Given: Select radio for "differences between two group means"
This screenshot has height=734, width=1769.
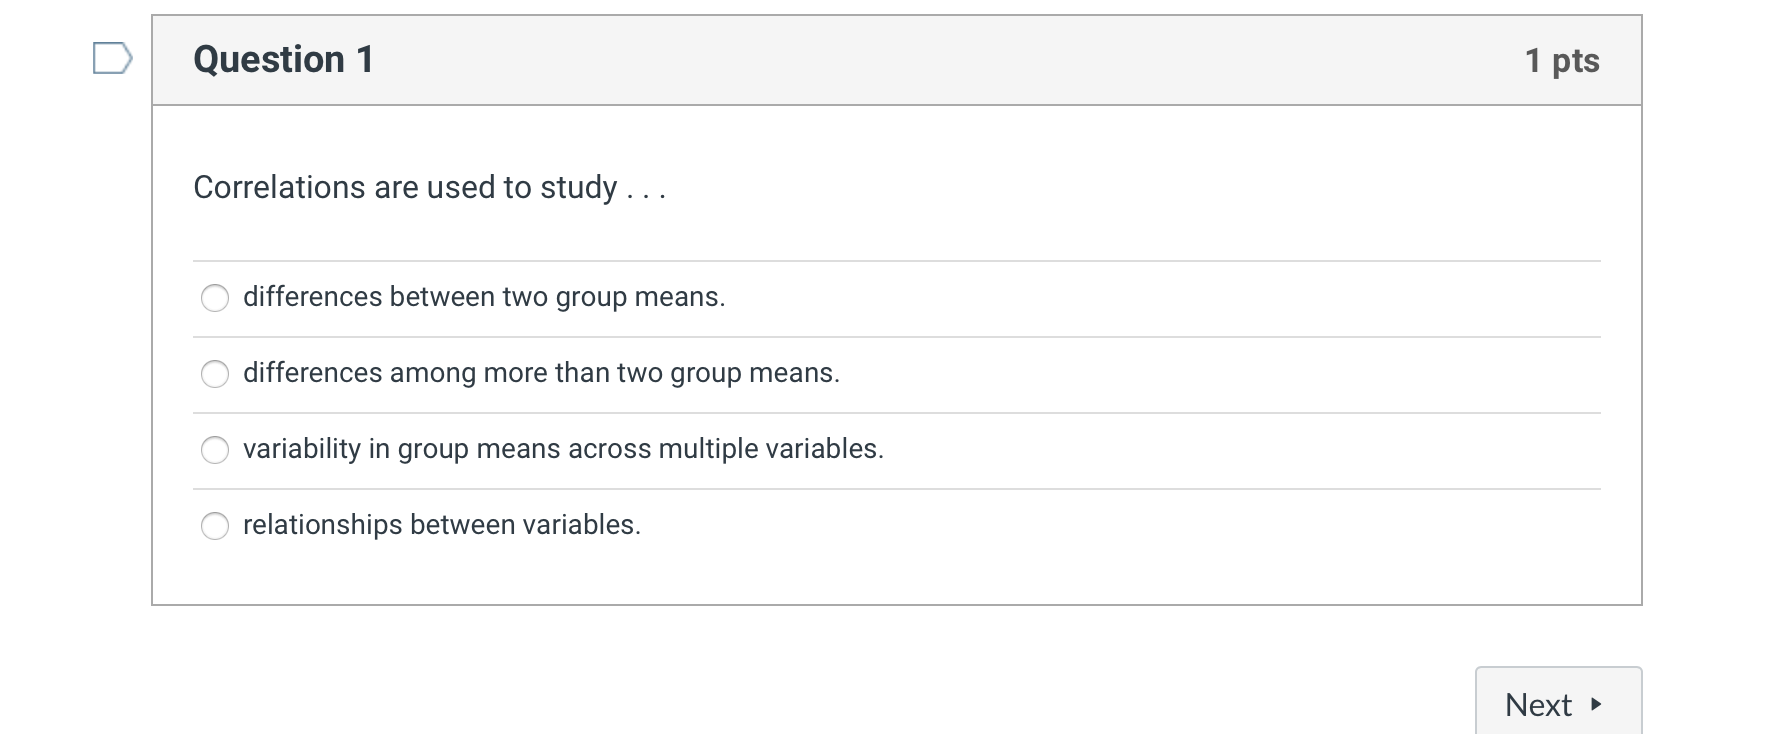Looking at the screenshot, I should point(215,298).
